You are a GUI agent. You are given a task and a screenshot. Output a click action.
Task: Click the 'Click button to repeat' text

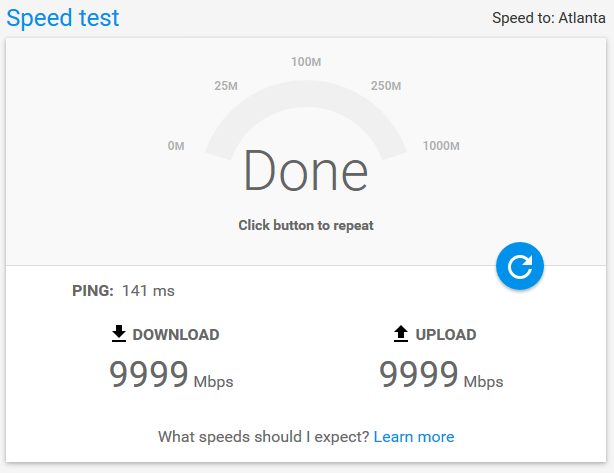(x=306, y=226)
